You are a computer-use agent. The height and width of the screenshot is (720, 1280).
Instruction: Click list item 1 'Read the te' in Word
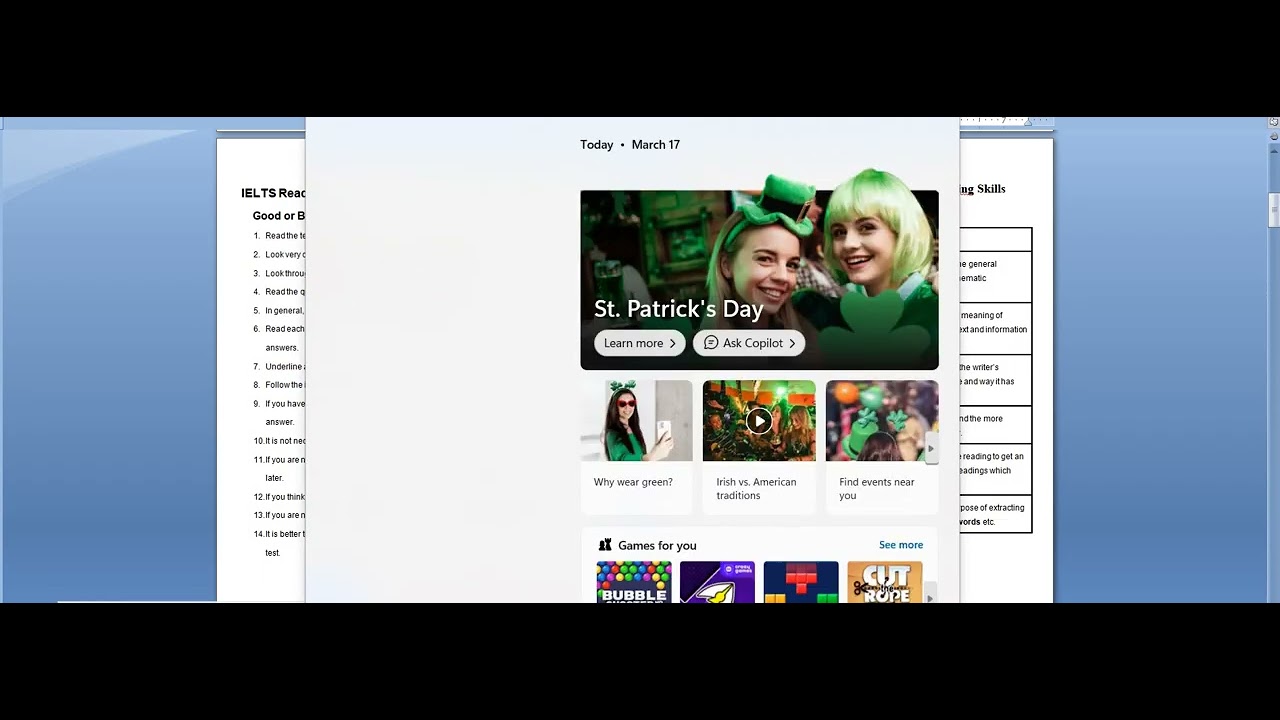[285, 236]
